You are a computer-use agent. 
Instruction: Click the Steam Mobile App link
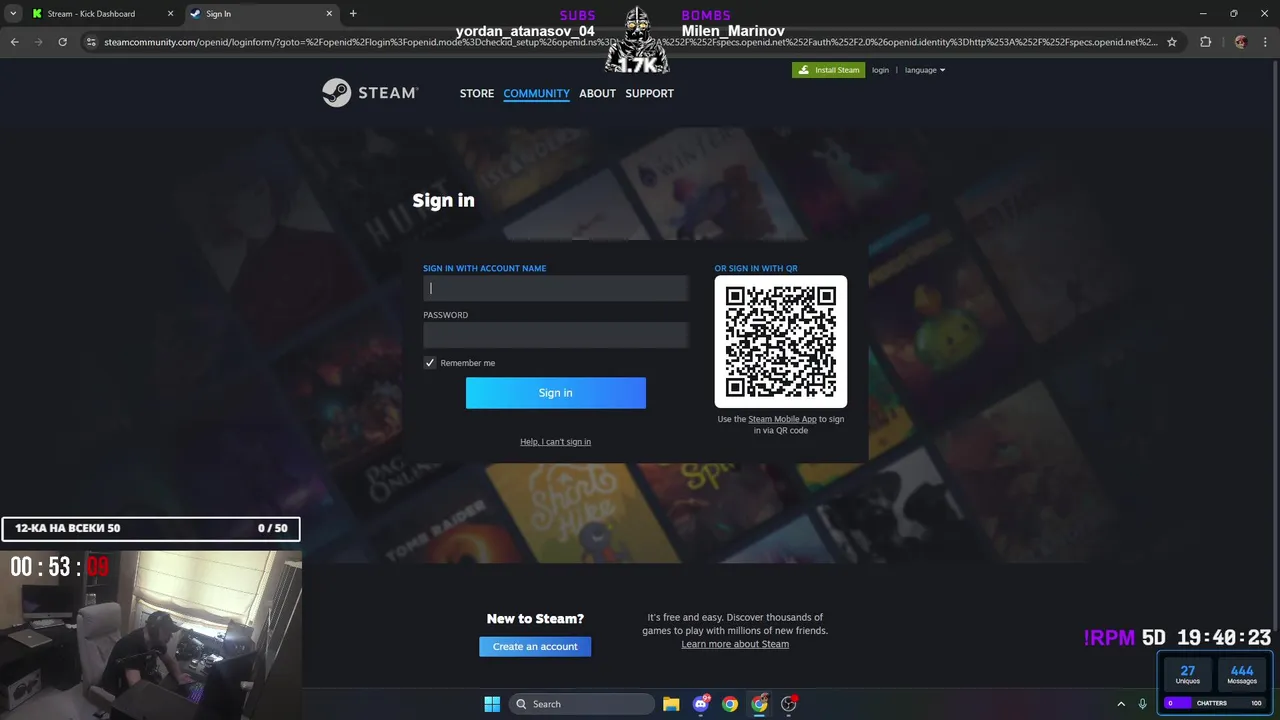782,419
